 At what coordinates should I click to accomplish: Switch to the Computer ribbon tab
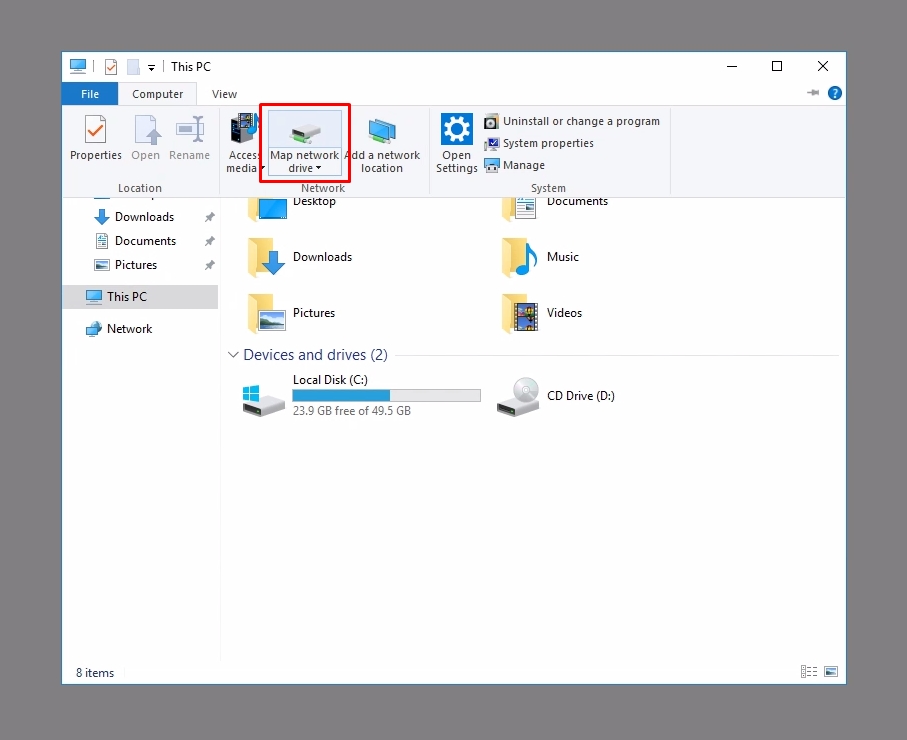157,94
